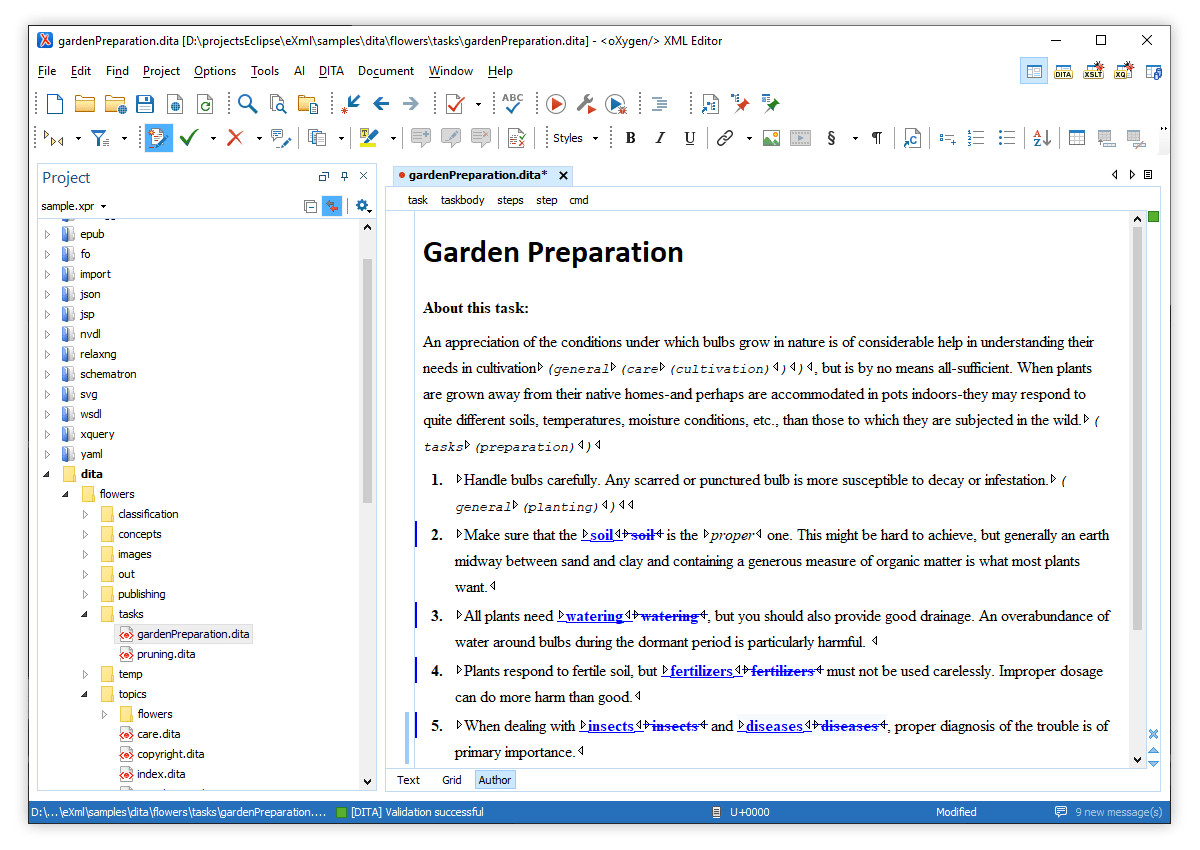This screenshot has height=850, width=1200.
Task: Click the Save diskette icon
Action: (145, 104)
